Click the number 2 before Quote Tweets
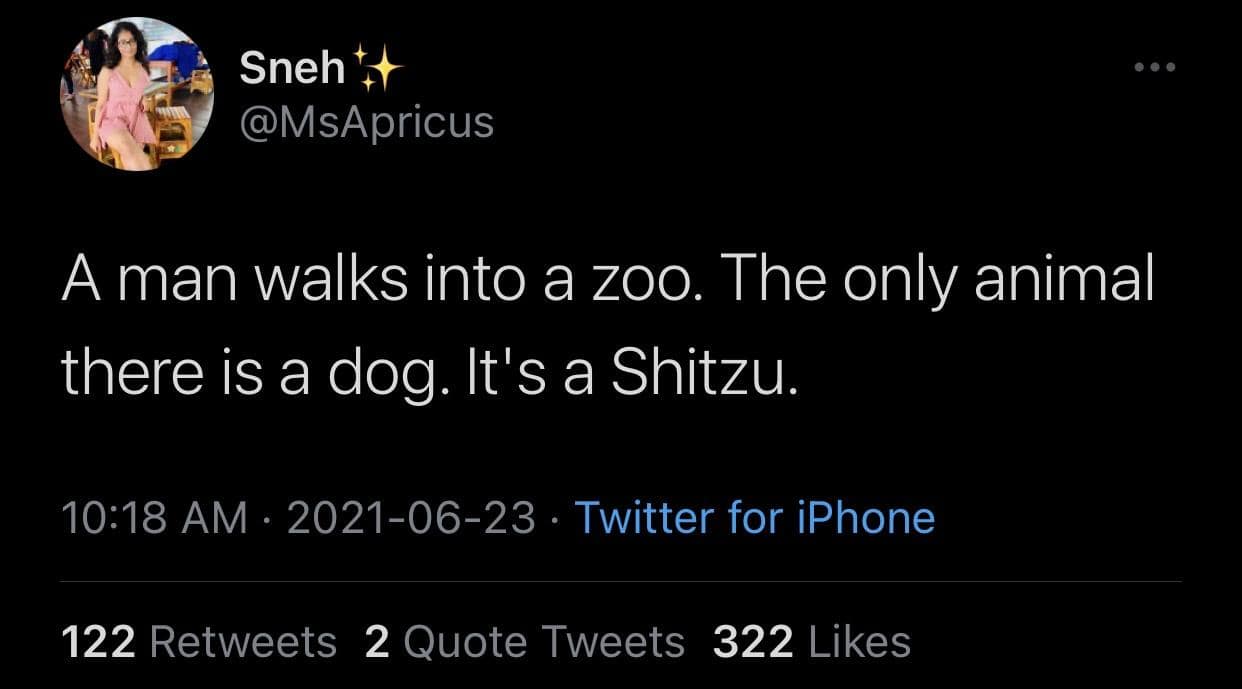The image size is (1242, 689). pyautogui.click(x=376, y=641)
